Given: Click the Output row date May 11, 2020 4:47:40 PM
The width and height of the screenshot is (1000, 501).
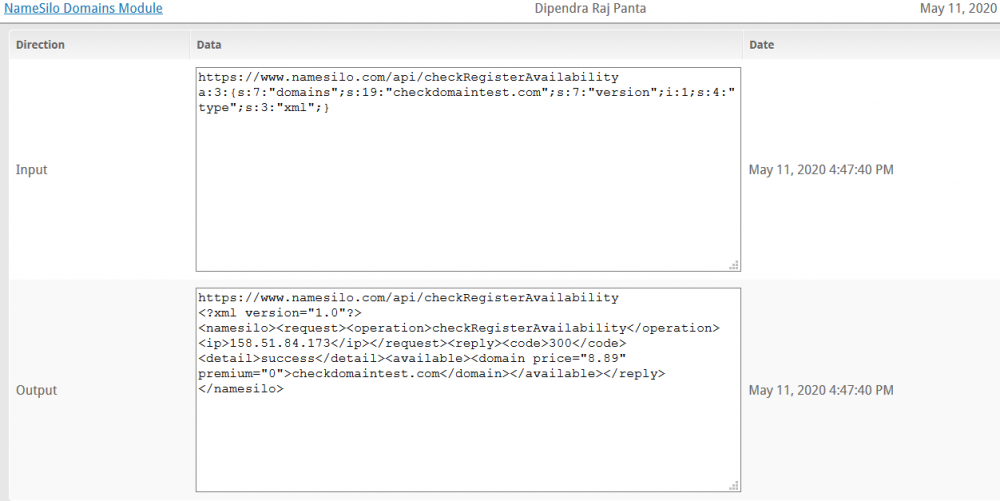Looking at the screenshot, I should coord(821,390).
